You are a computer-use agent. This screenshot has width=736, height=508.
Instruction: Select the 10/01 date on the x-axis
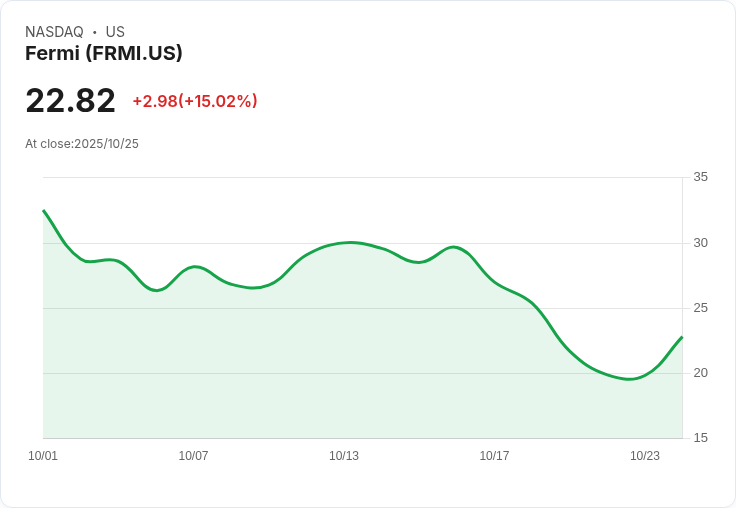(43, 456)
